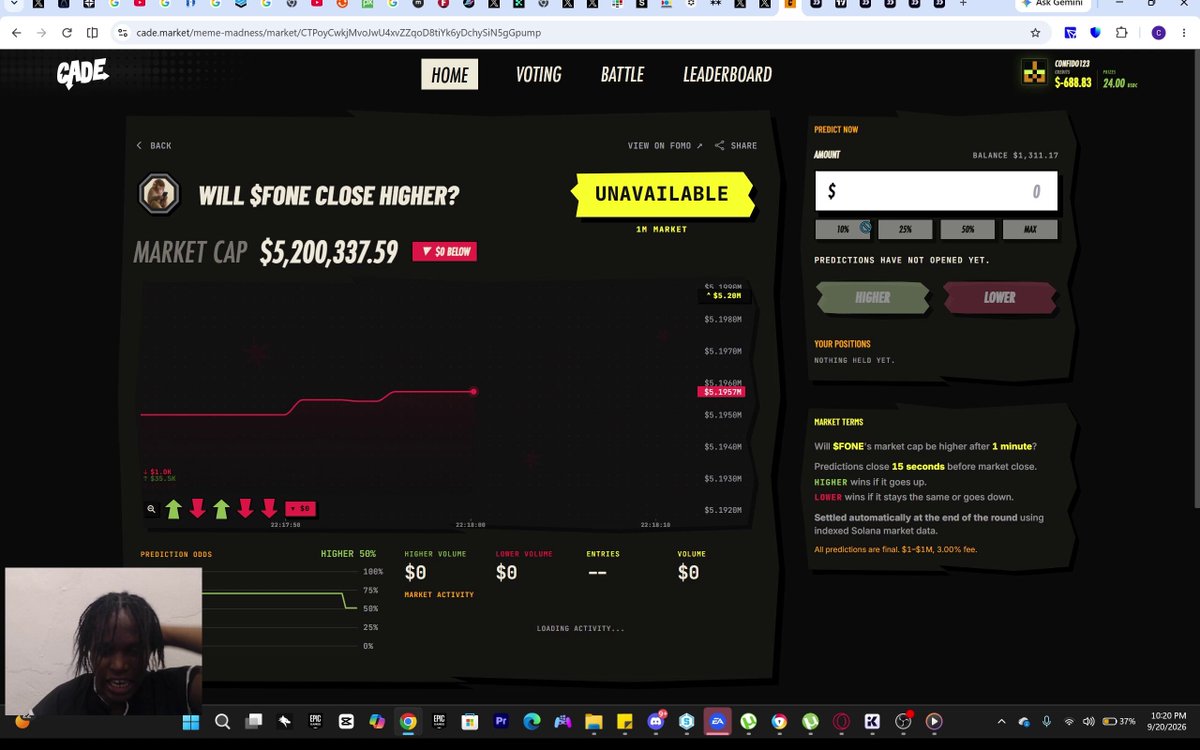The height and width of the screenshot is (750, 1200).
Task: Open the chart zoom magnifier icon
Action: pyautogui.click(x=152, y=509)
